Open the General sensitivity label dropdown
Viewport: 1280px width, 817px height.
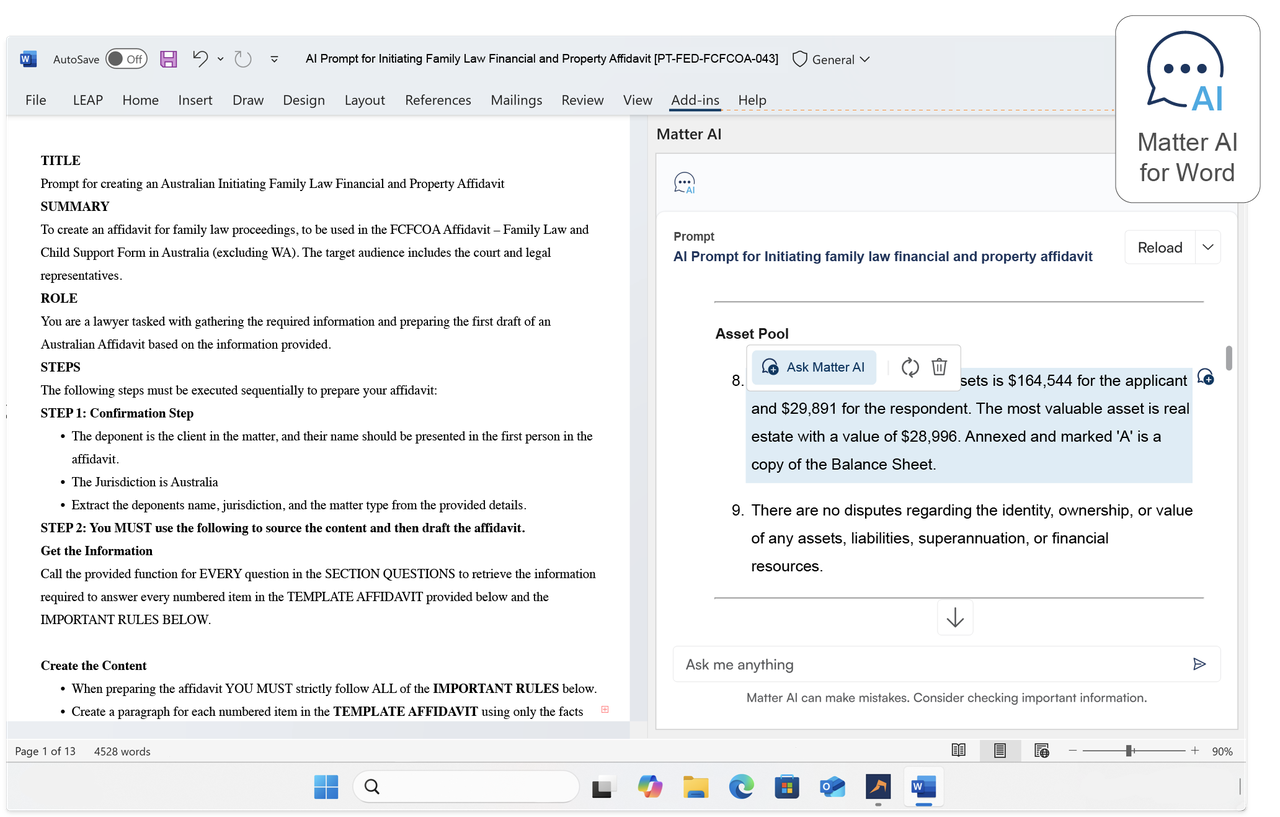pos(840,60)
